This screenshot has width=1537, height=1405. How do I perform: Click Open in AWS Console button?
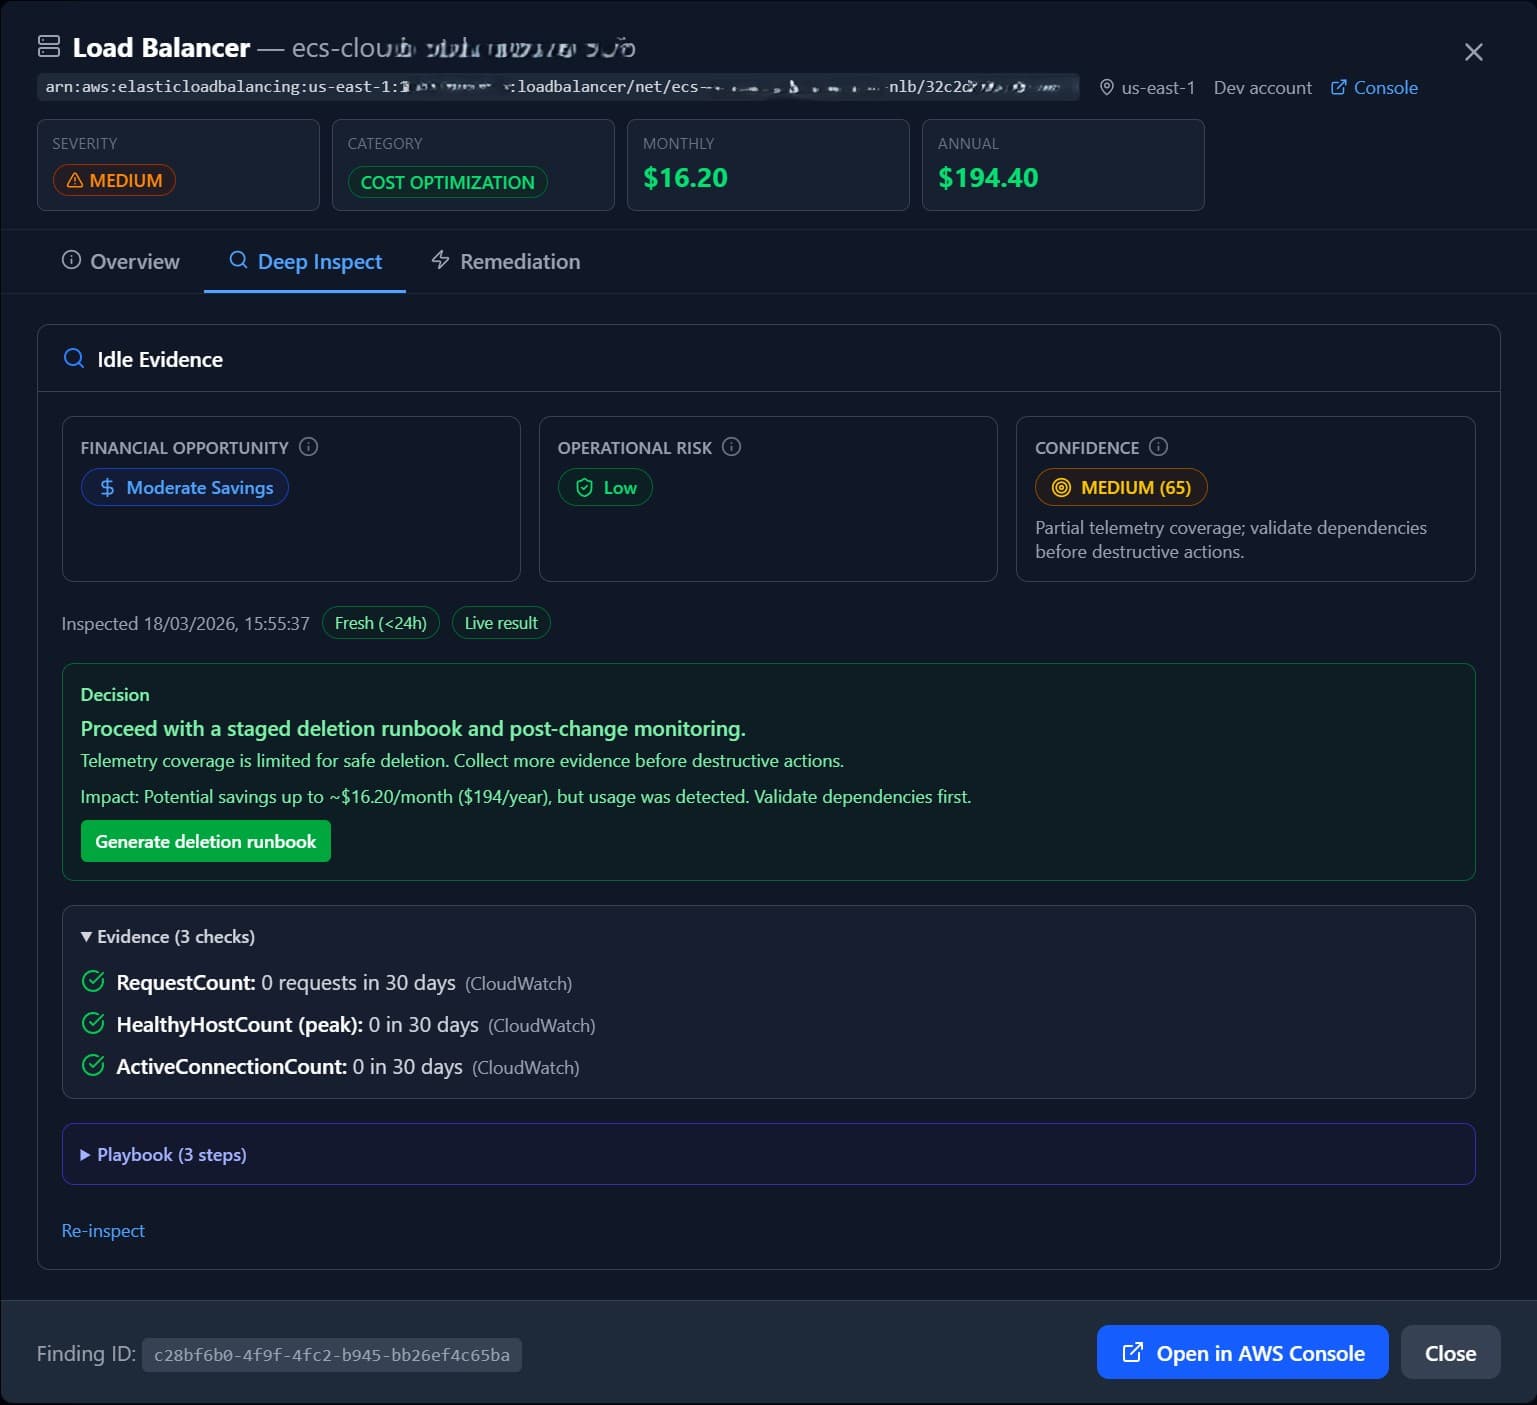coord(1242,1353)
